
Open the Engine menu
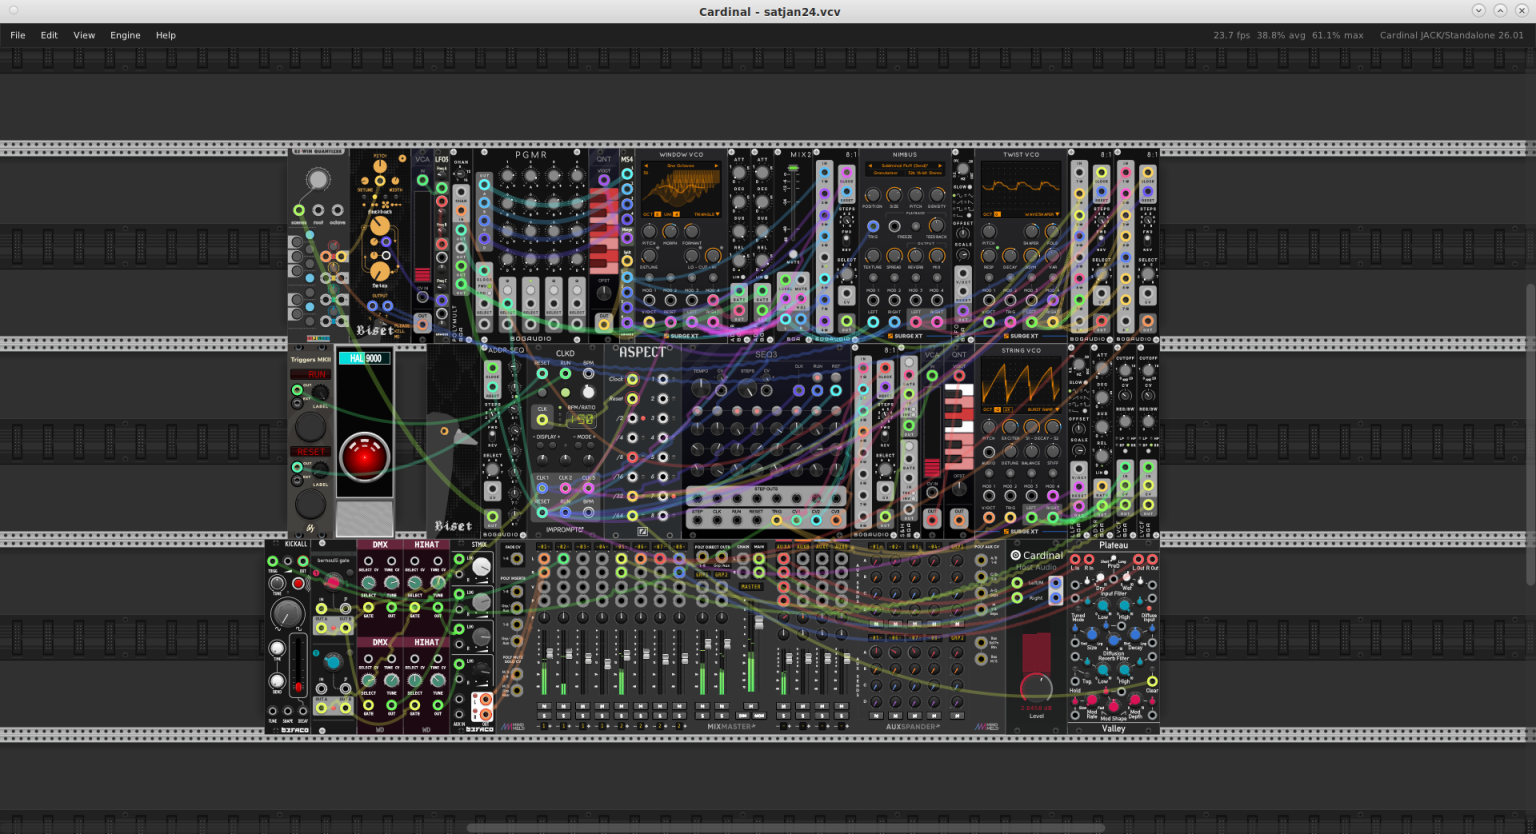pyautogui.click(x=125, y=35)
